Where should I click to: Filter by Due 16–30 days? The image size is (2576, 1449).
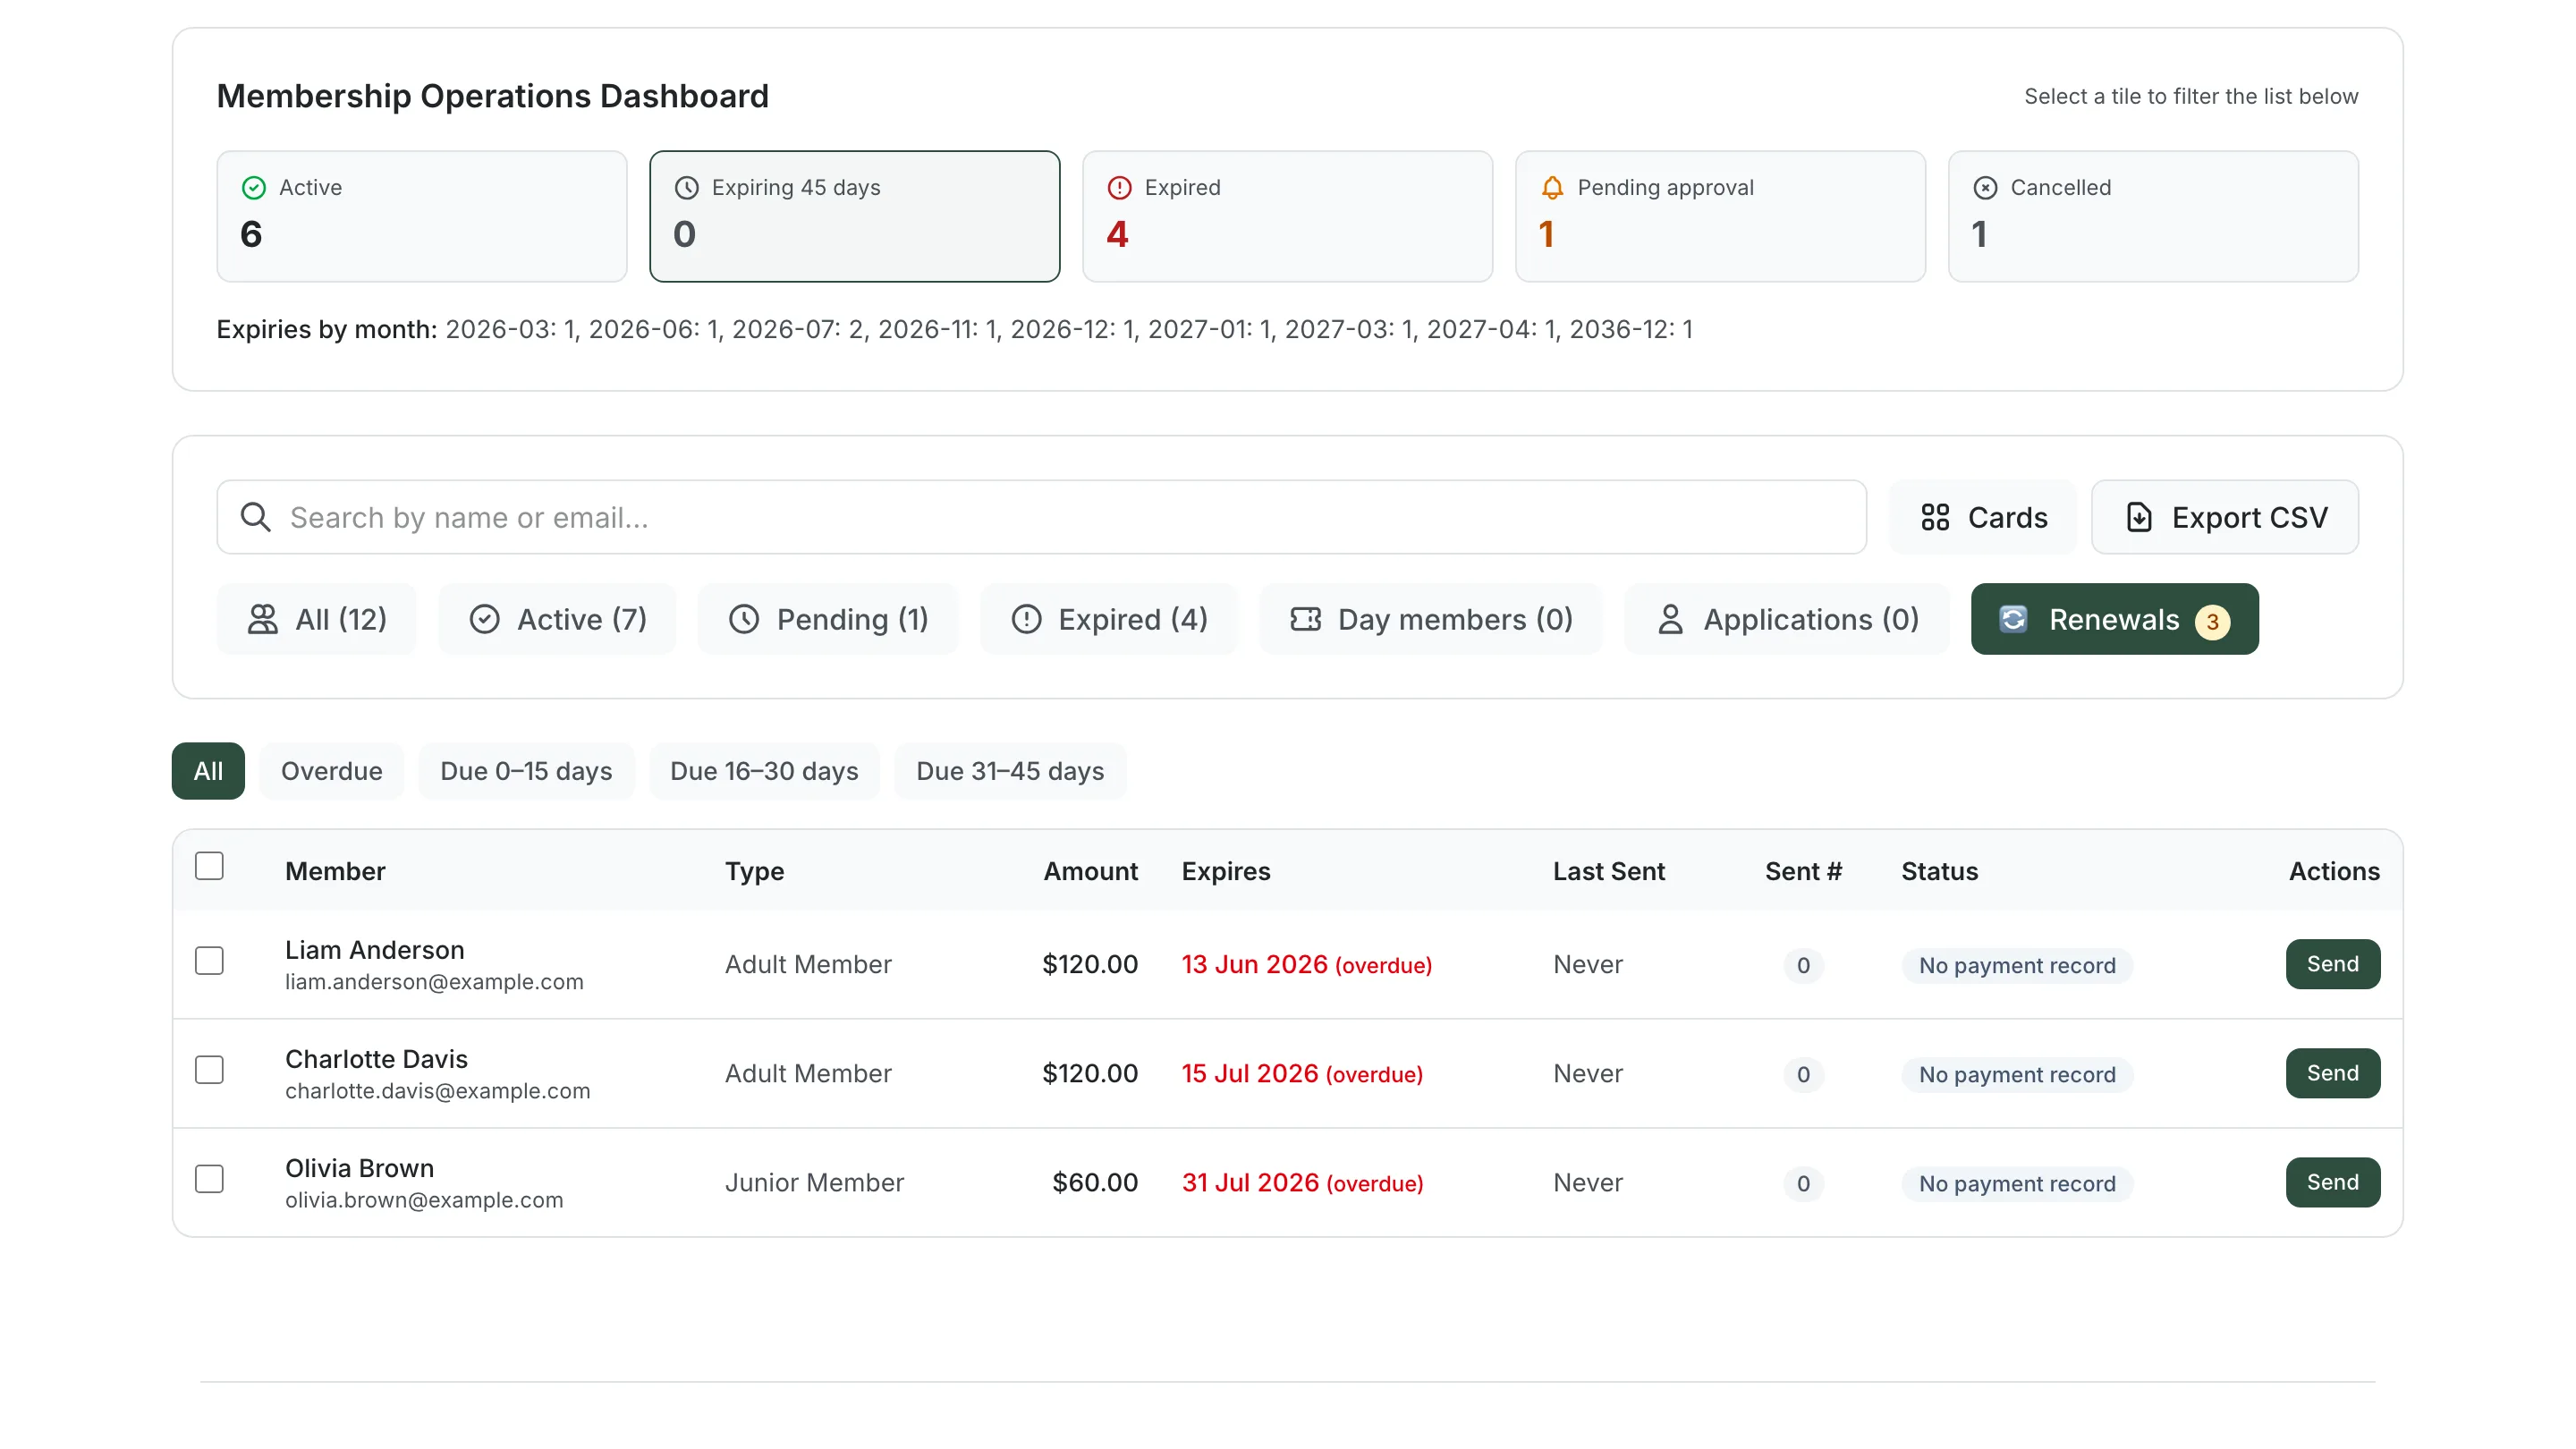pos(765,771)
